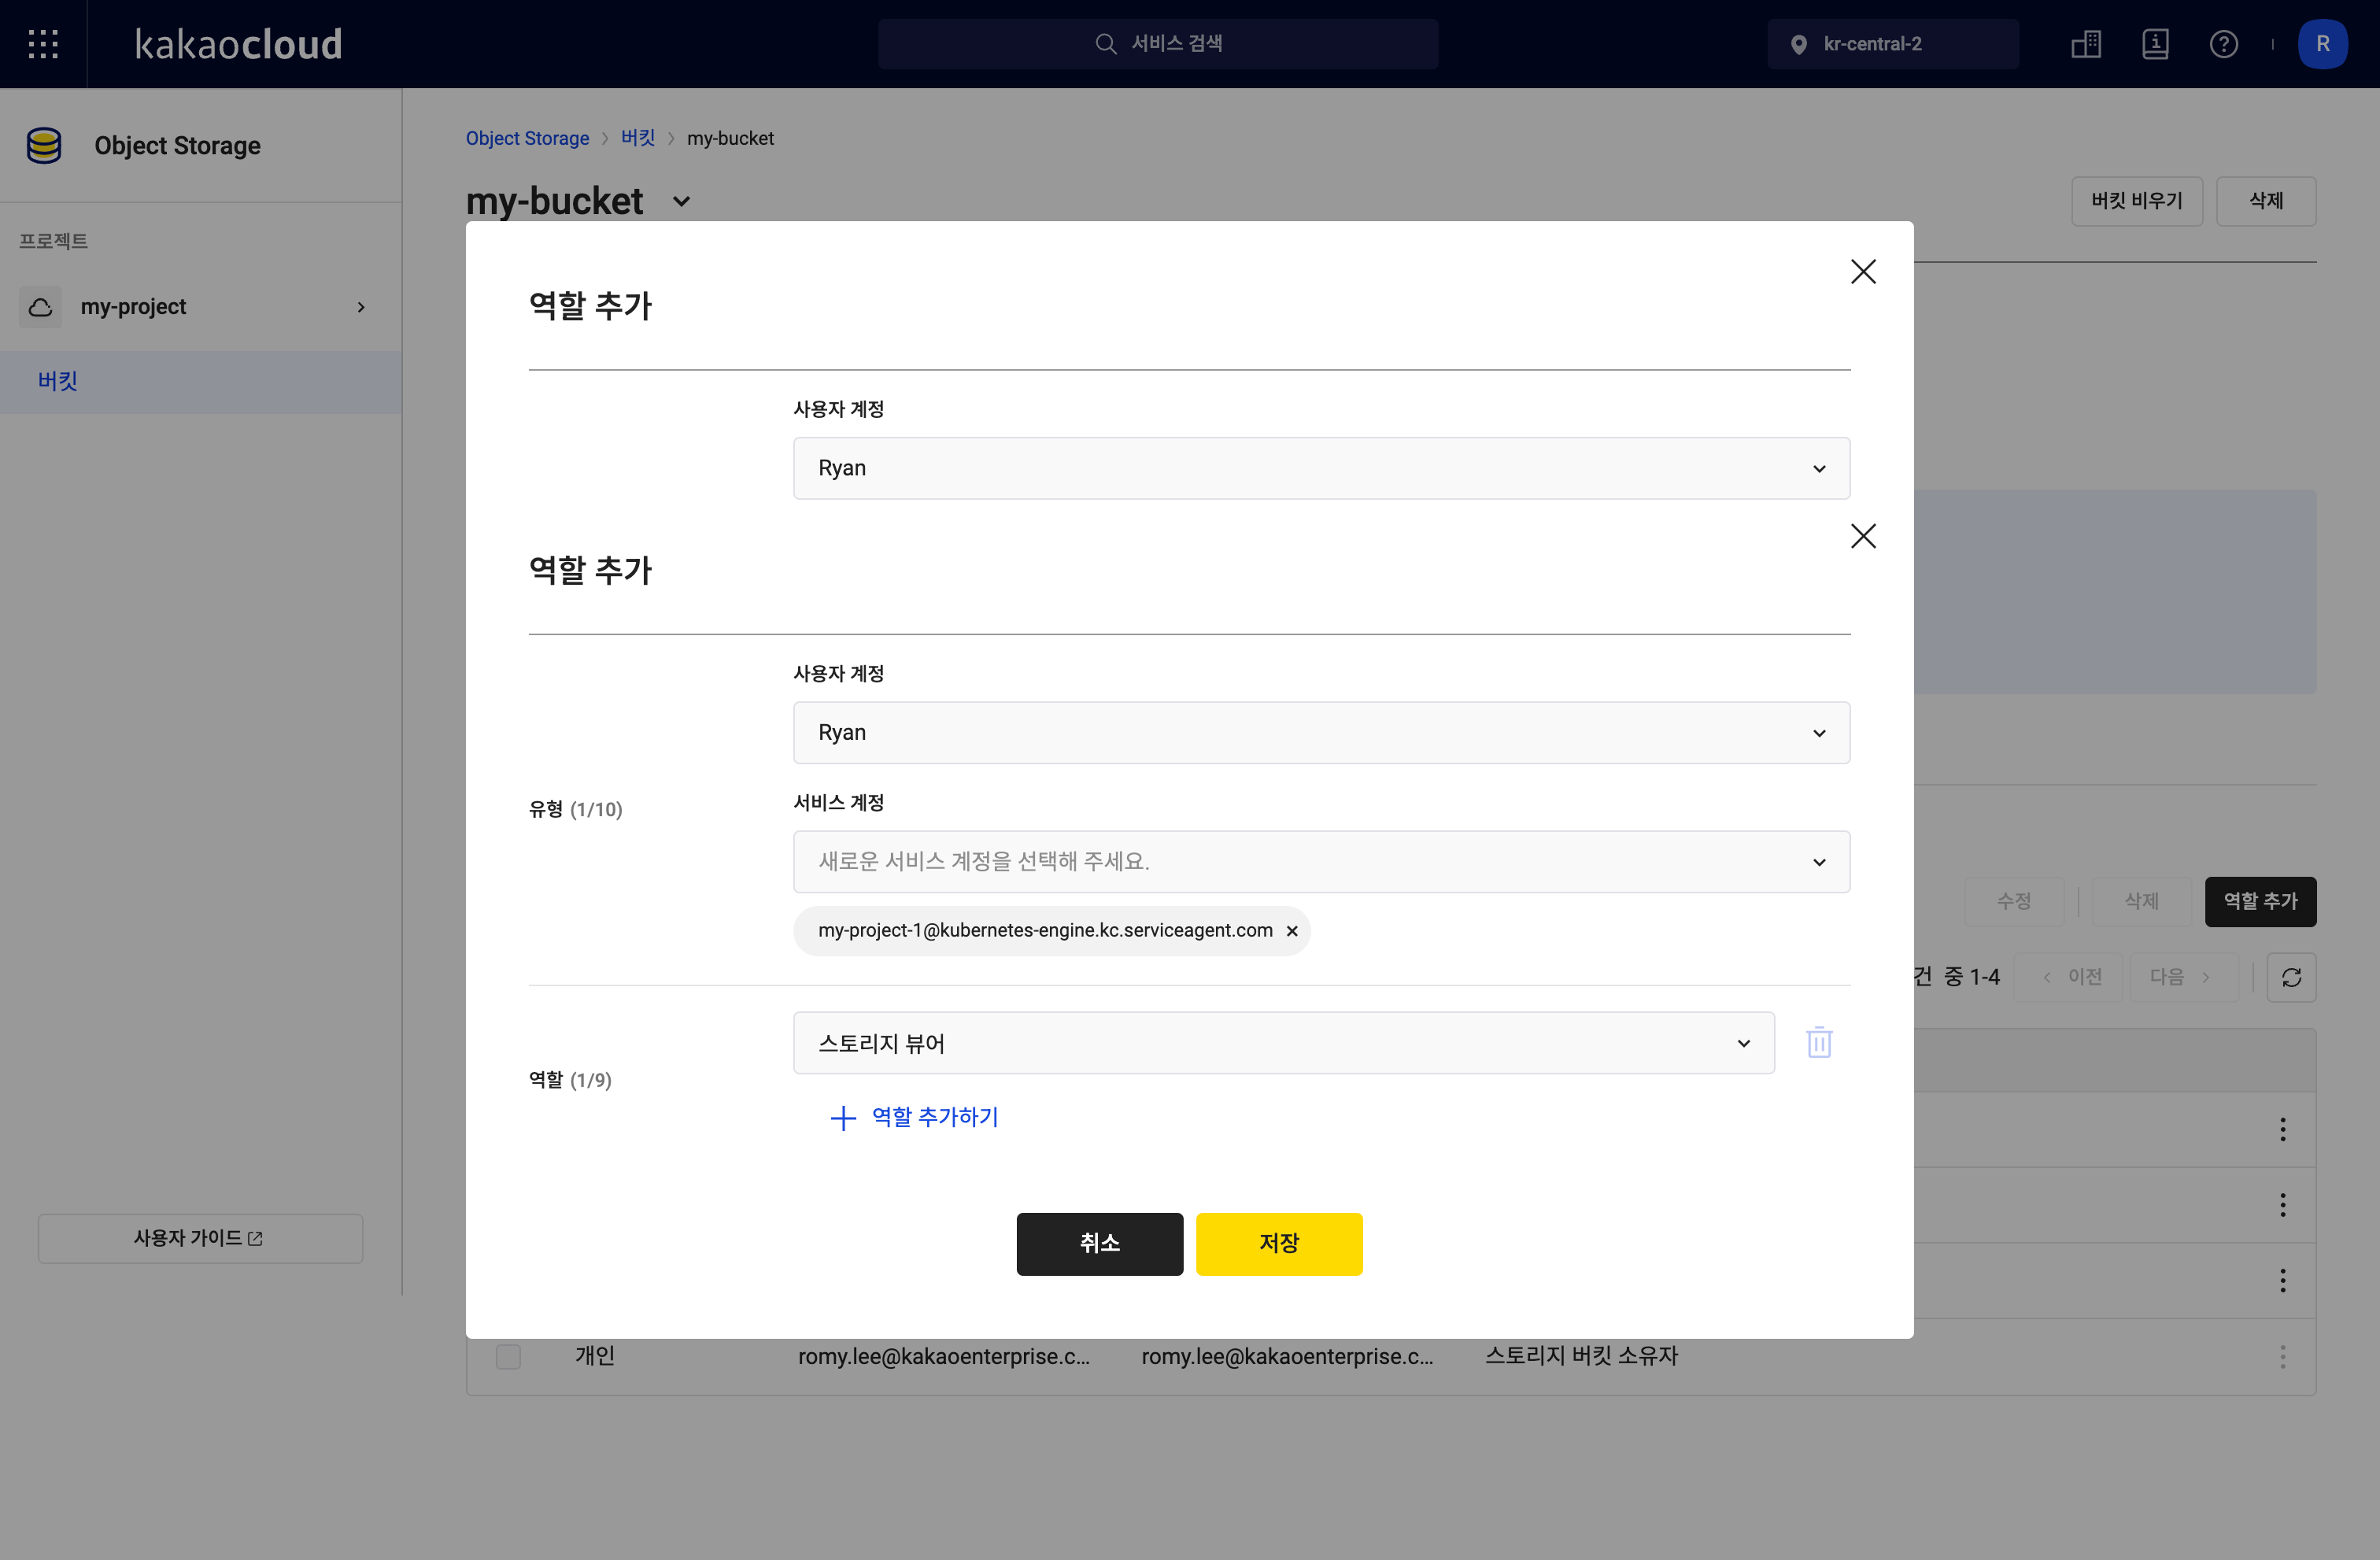Open the help question mark icon
The image size is (2380, 1560).
click(2223, 44)
